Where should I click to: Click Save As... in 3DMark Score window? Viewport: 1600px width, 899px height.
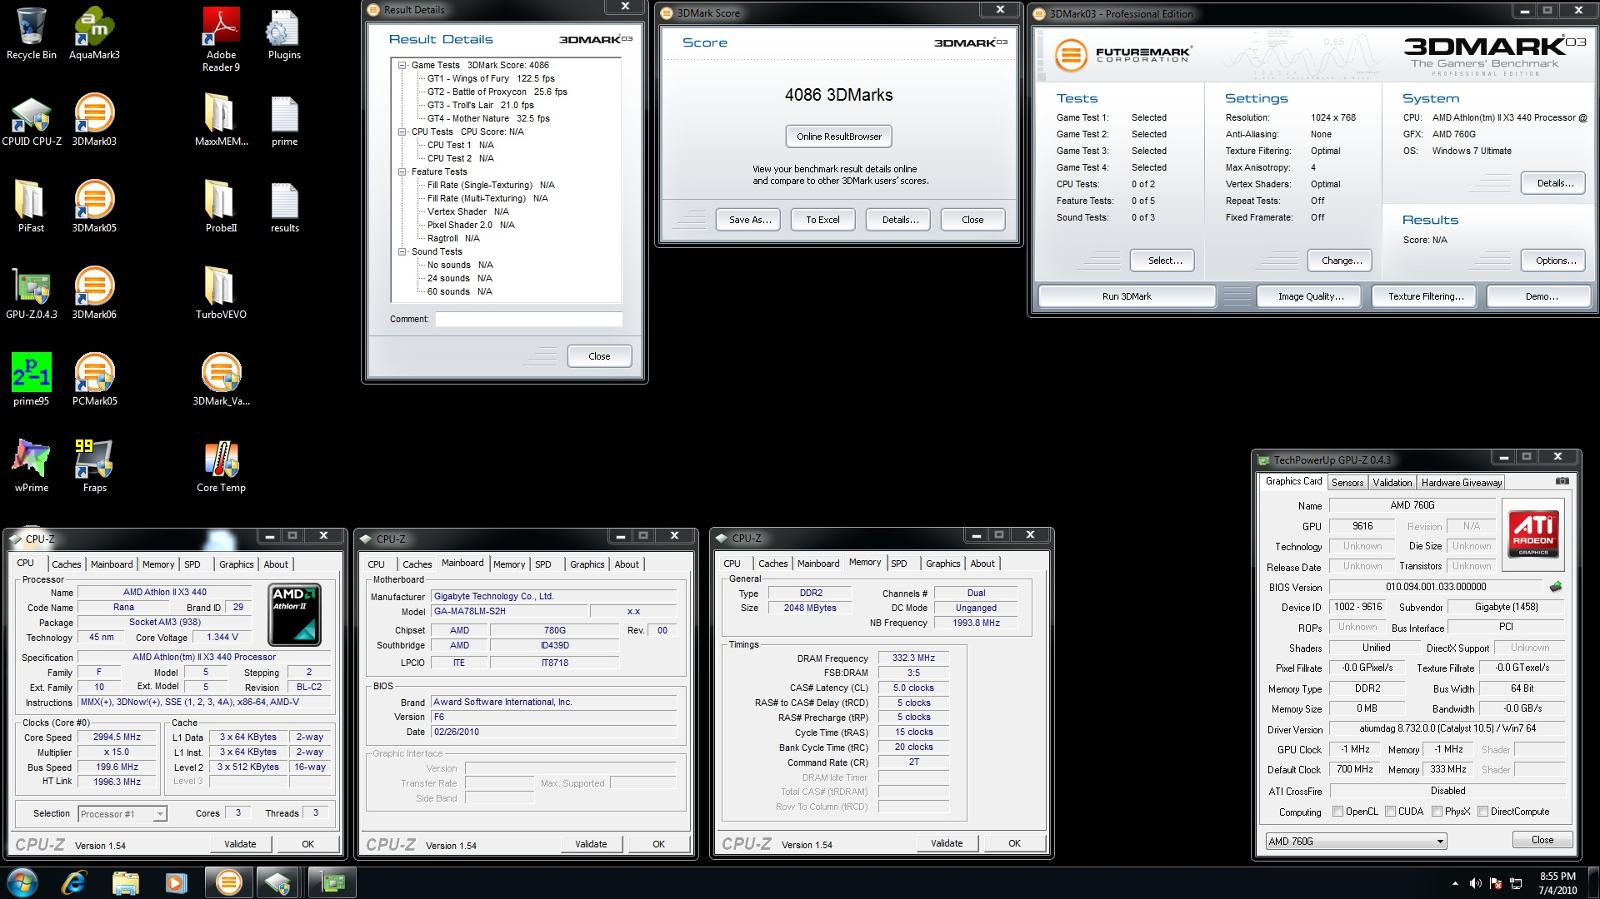[x=748, y=219]
